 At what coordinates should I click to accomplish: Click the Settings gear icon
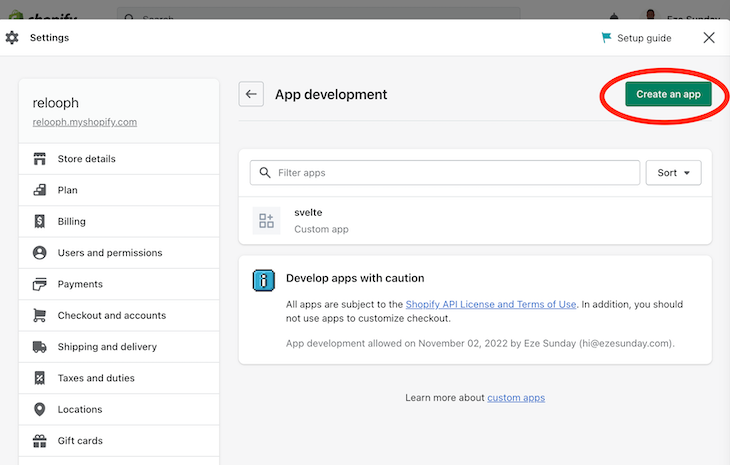click(12, 38)
